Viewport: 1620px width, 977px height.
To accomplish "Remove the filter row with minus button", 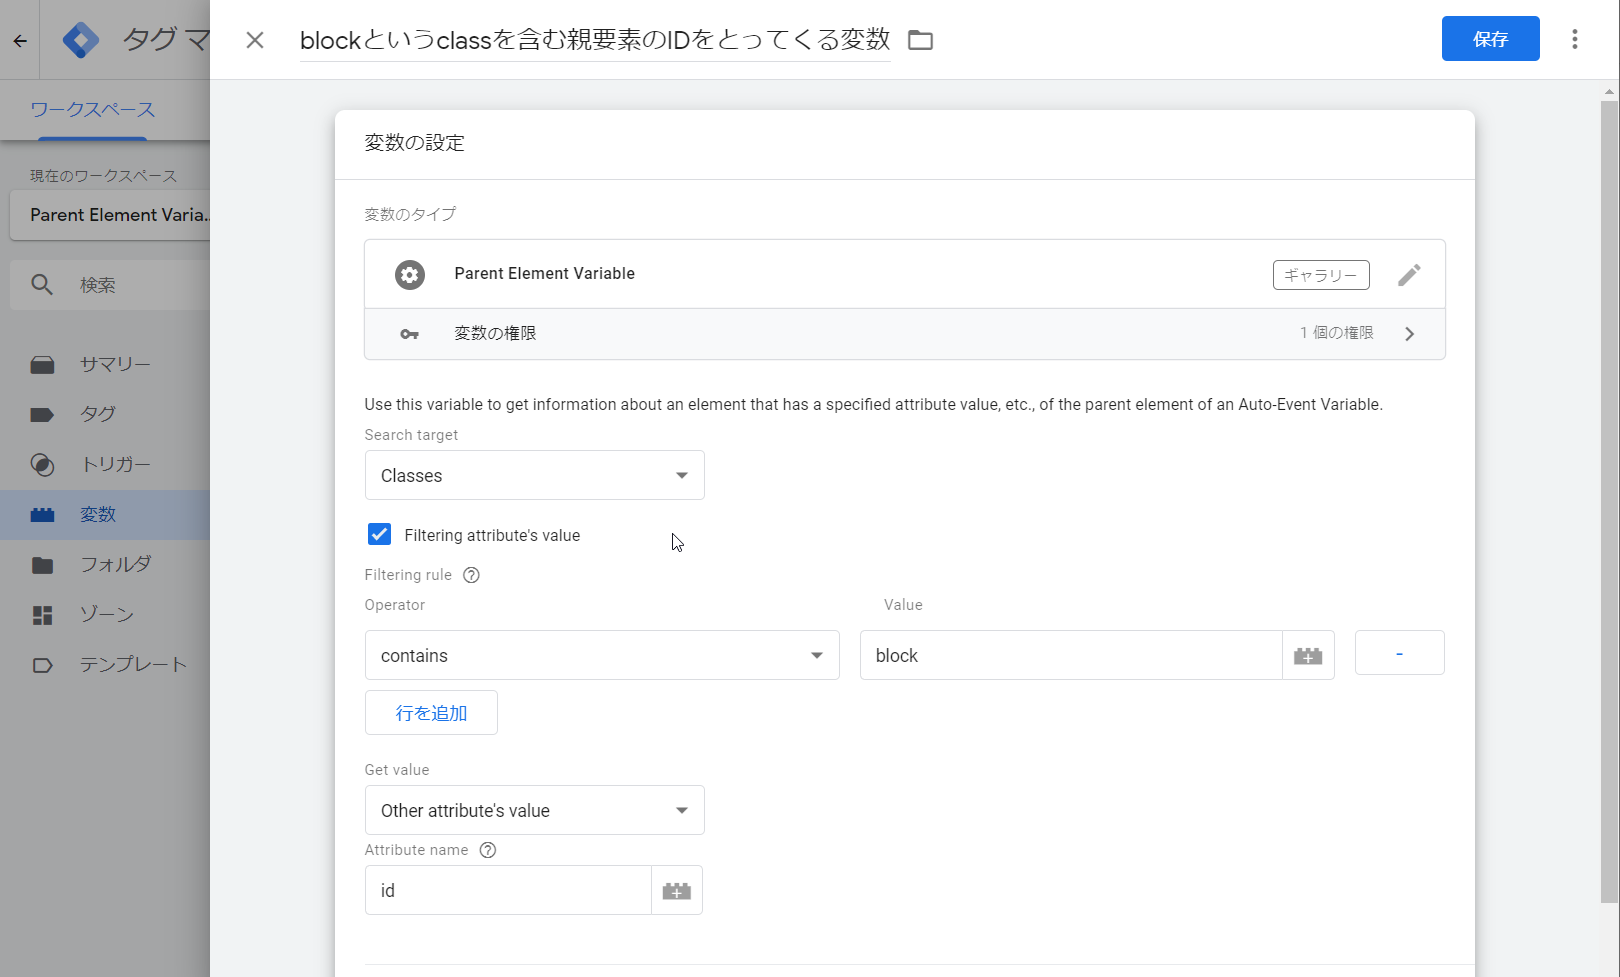I will pyautogui.click(x=1399, y=653).
